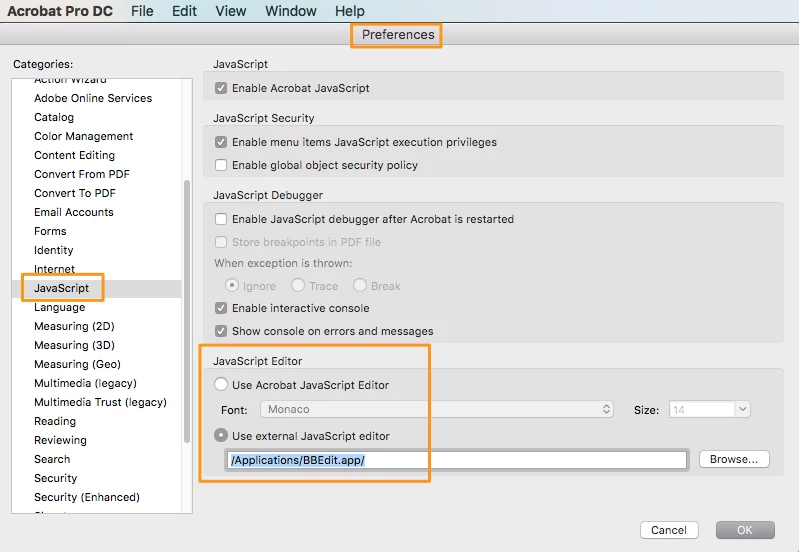
Task: Confirm preferences with OK button
Action: pos(745,530)
